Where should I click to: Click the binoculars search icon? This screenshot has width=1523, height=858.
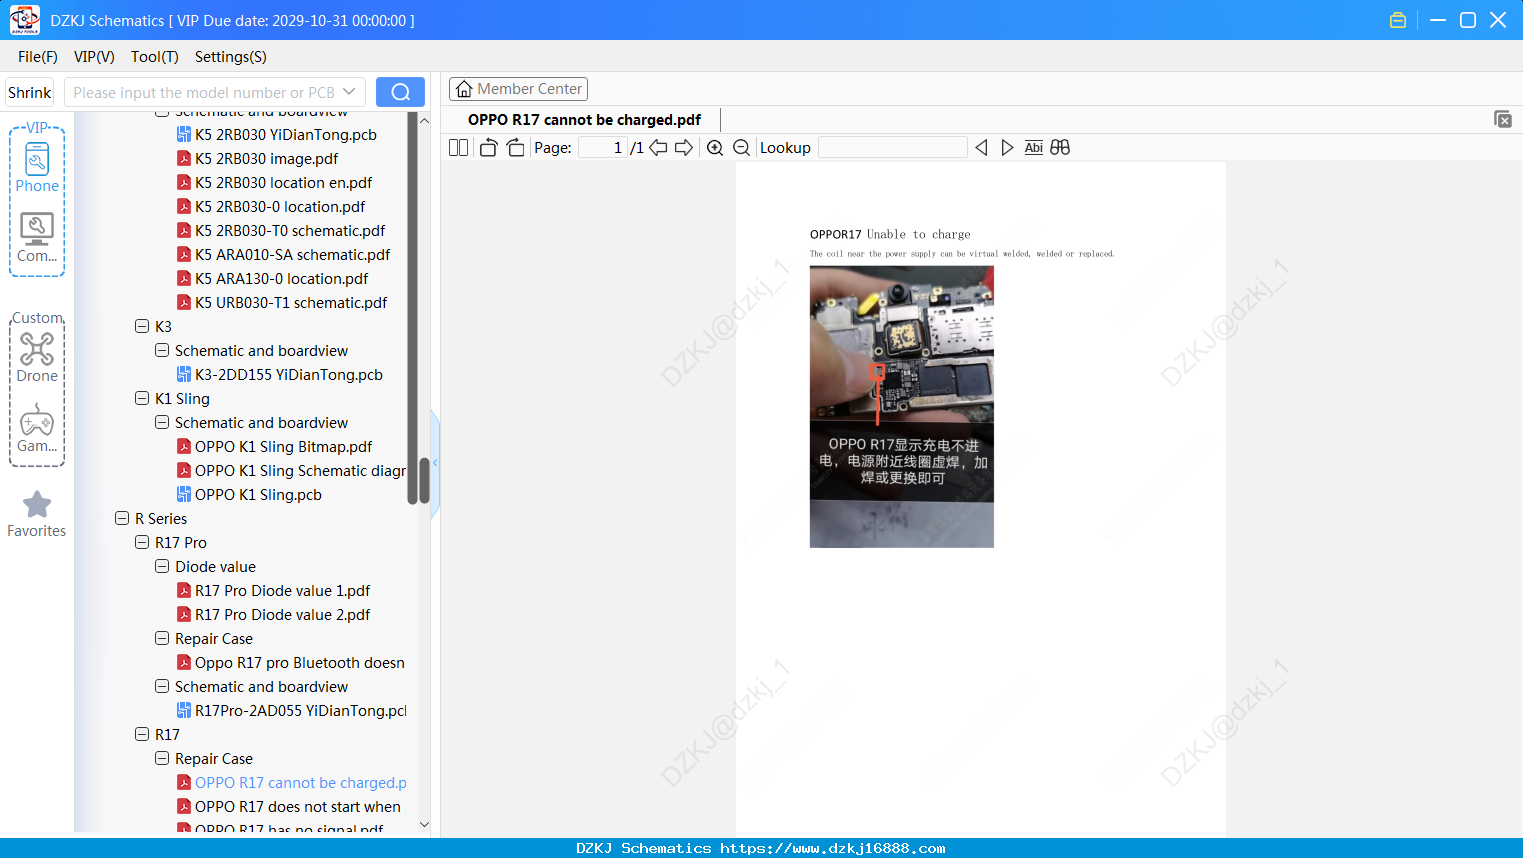[x=1060, y=148]
